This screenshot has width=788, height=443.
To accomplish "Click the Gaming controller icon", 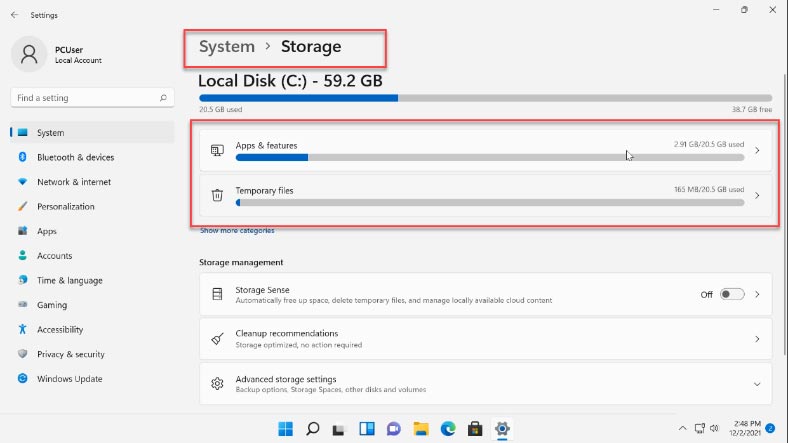I will (x=22, y=305).
